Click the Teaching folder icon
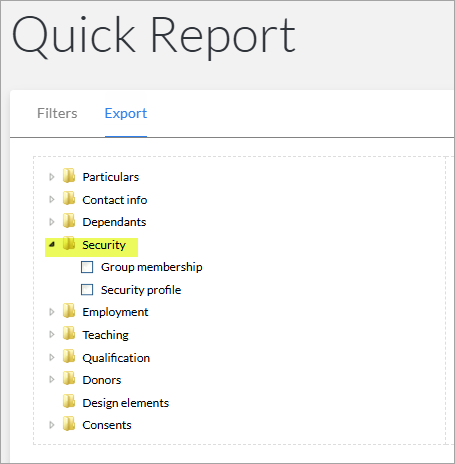Screen dimensions: 455x464 coord(69,333)
